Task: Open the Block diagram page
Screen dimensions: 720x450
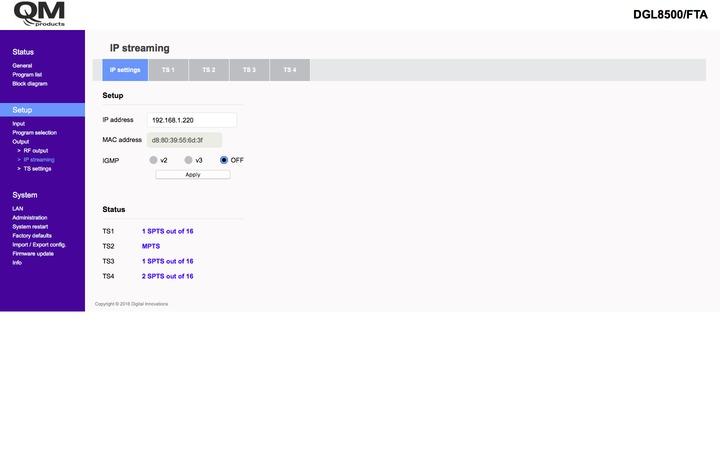Action: click(29, 84)
